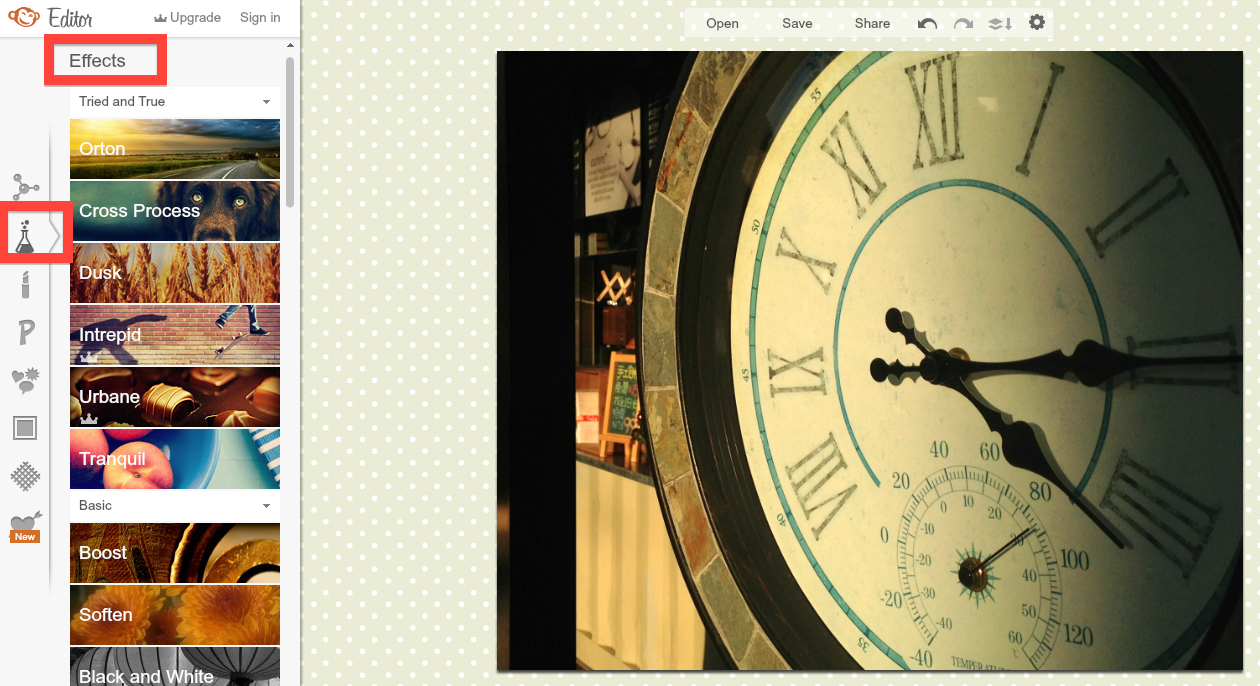Screen dimensions: 1260x686
Task: Open the Themes apple icon marked New
Action: [25, 526]
